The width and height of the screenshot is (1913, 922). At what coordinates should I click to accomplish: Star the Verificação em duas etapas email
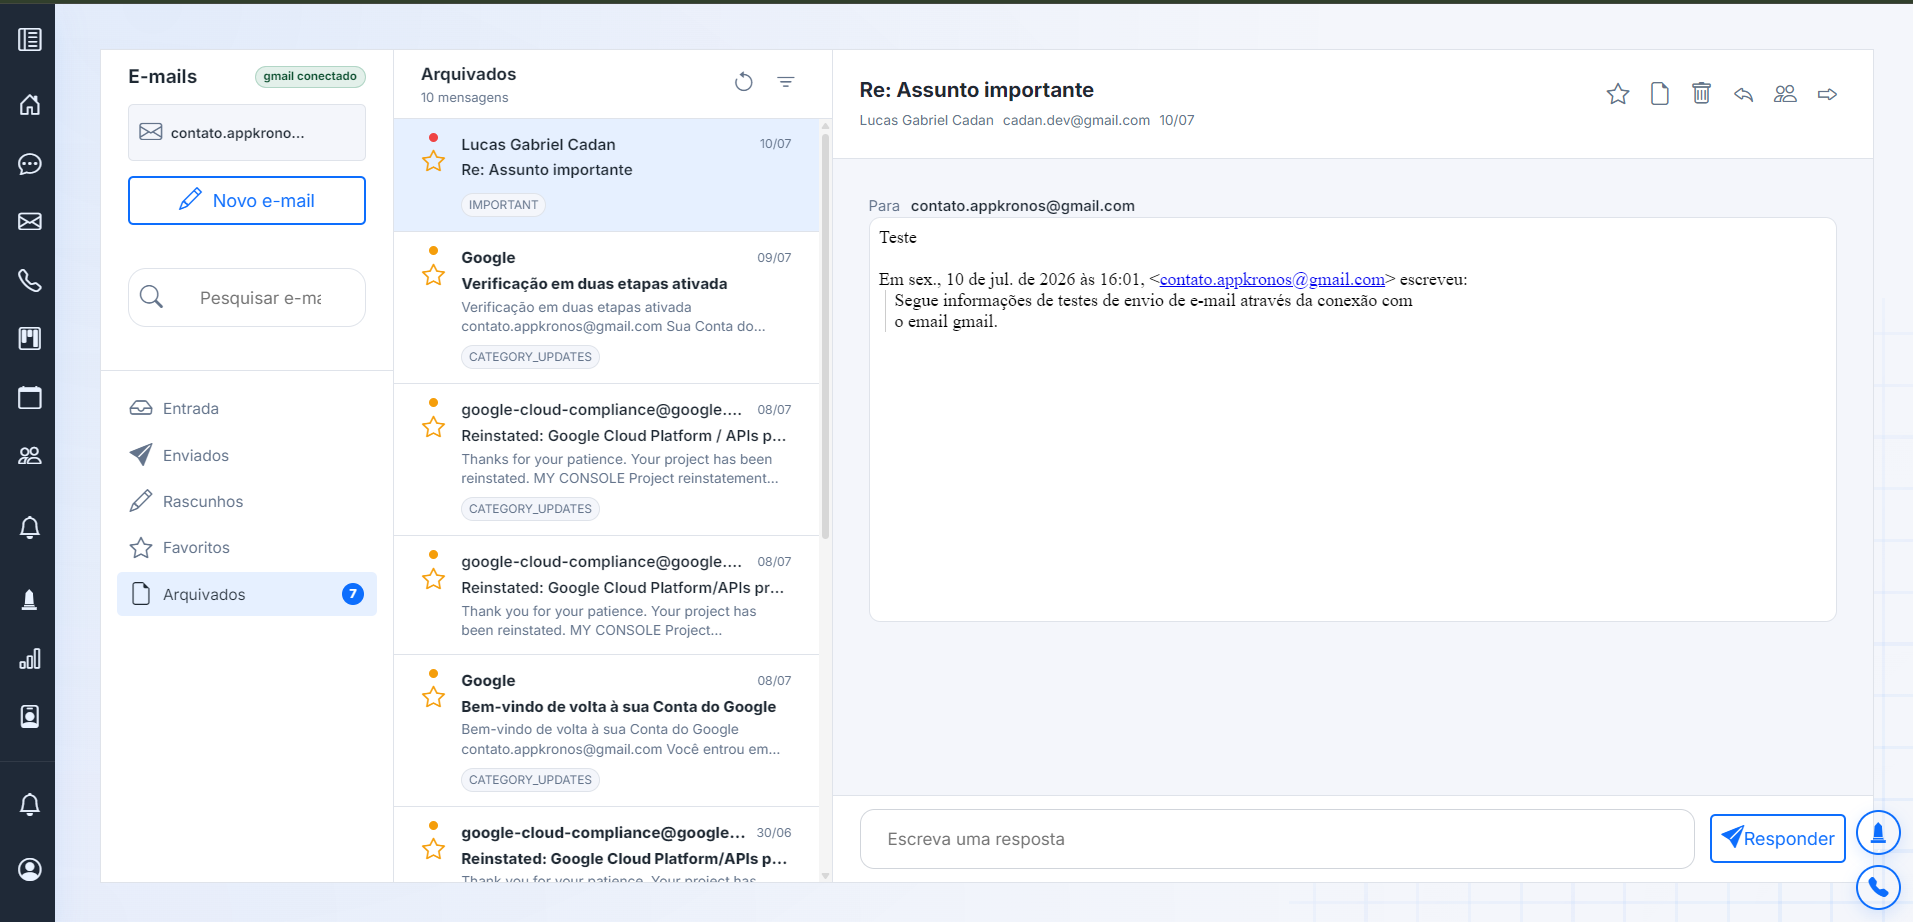click(x=433, y=275)
